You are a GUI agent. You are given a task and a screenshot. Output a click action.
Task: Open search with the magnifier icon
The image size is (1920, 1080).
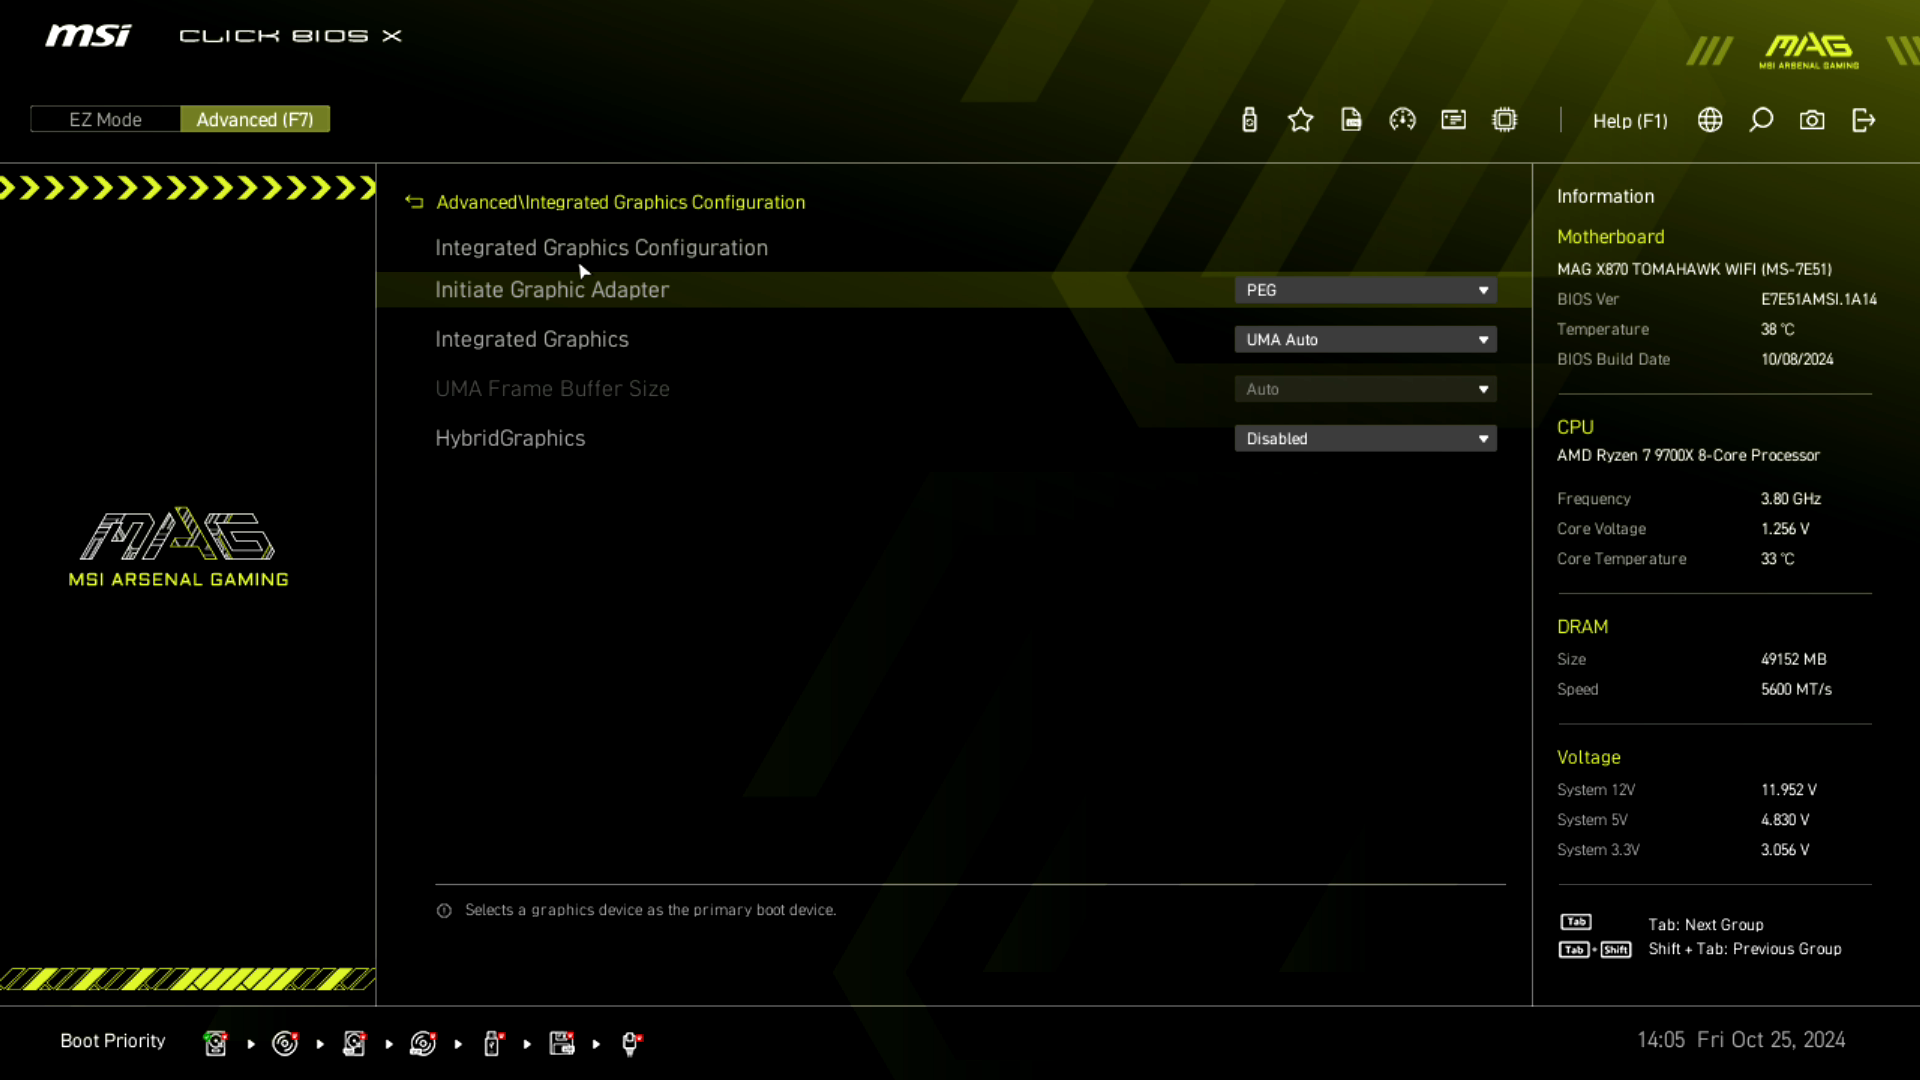pos(1761,120)
